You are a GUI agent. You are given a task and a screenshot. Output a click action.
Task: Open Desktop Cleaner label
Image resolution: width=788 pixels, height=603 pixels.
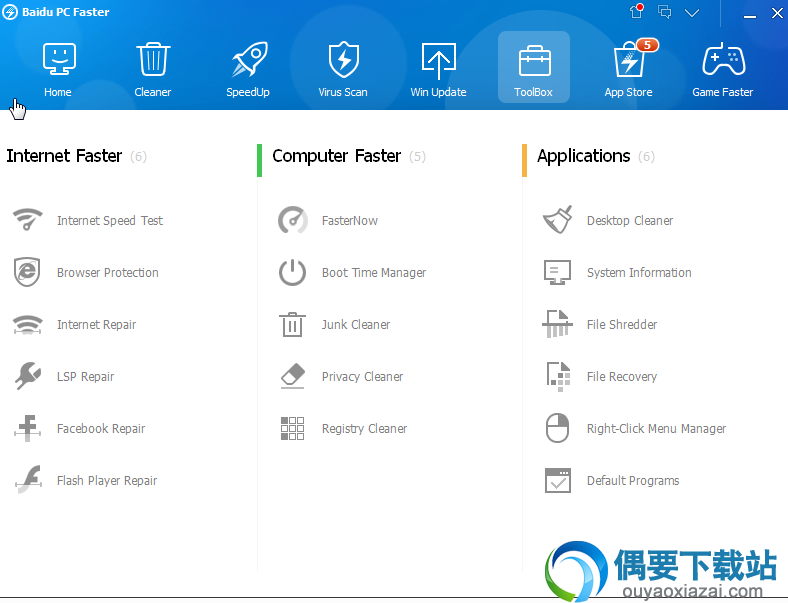coord(630,221)
